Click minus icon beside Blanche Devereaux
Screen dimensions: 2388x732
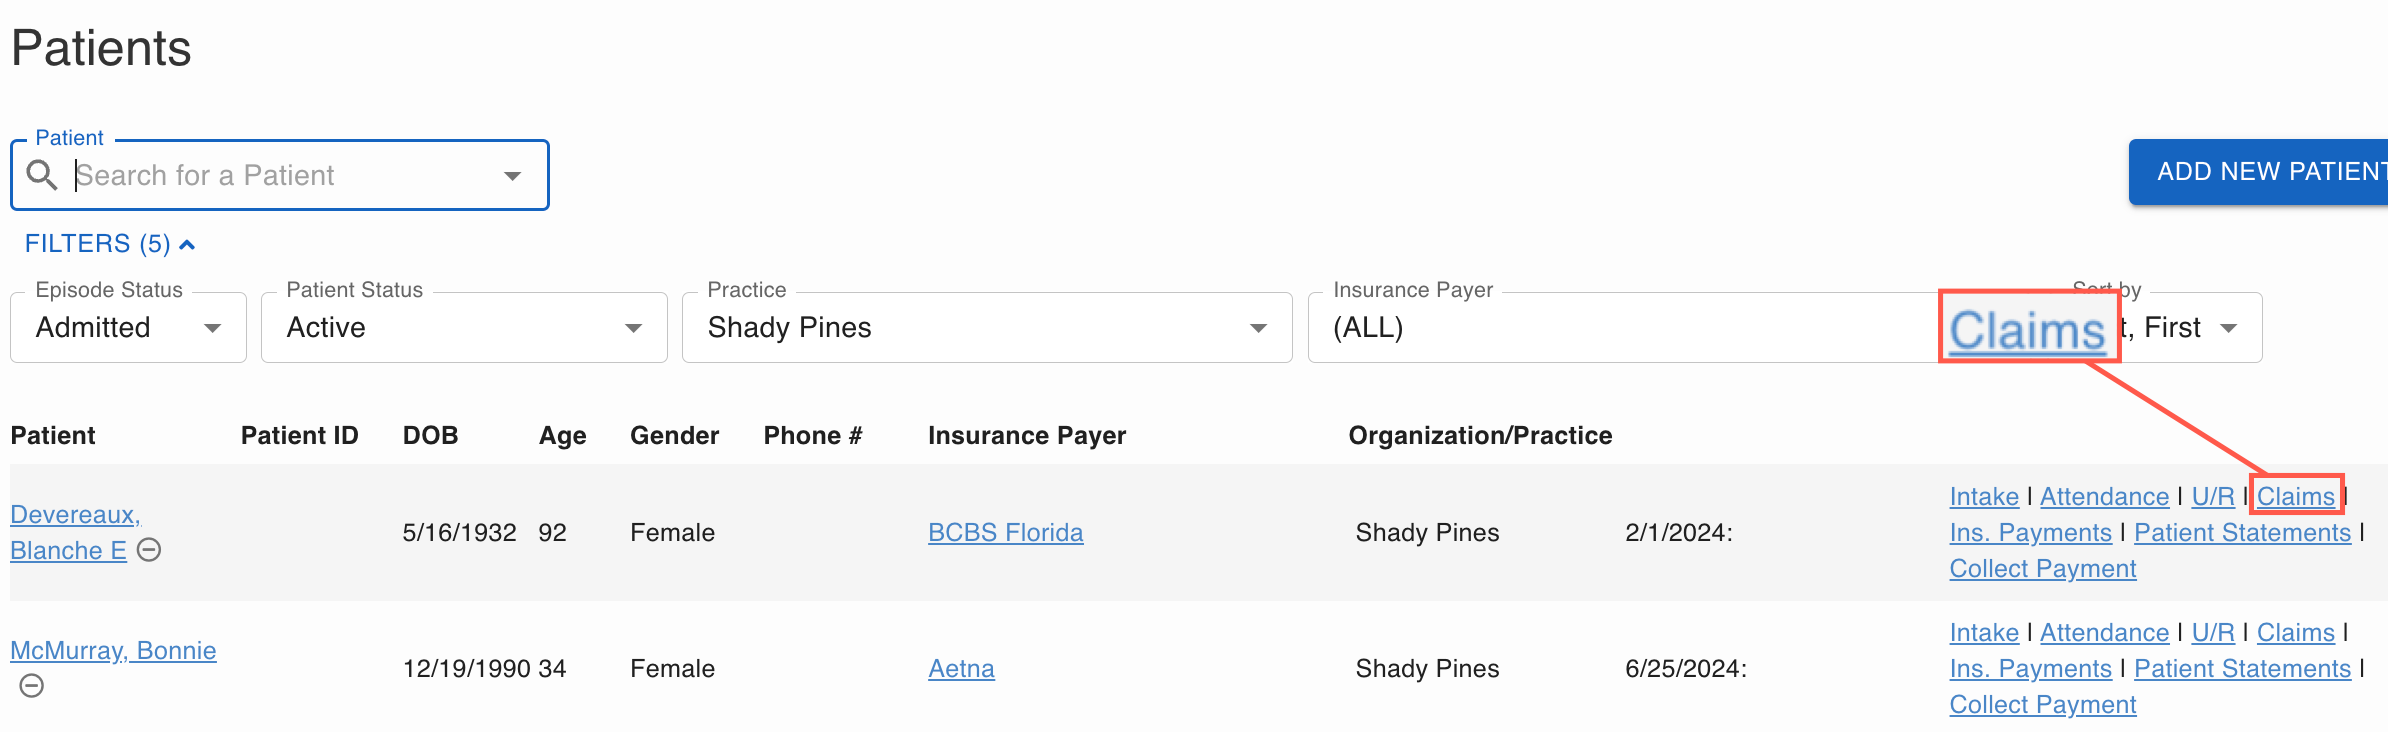tap(149, 550)
